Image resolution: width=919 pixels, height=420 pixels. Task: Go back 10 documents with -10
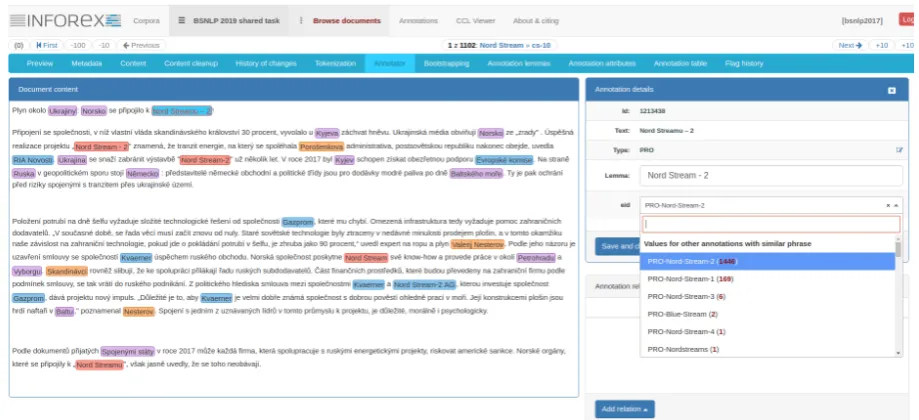tap(104, 45)
